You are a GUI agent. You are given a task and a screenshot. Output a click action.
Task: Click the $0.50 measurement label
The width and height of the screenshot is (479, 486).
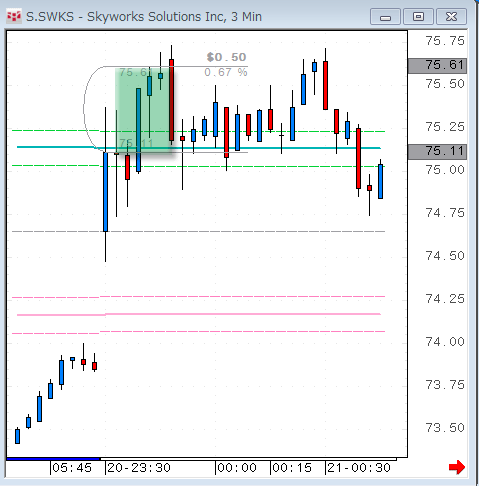(226, 57)
